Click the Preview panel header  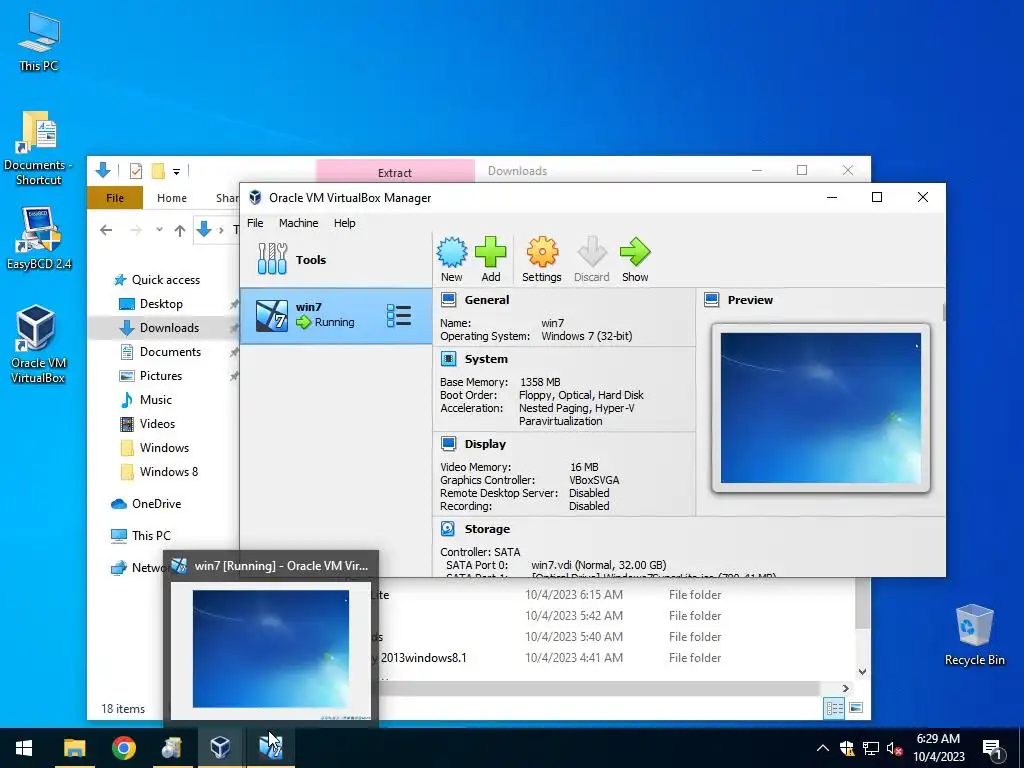[x=750, y=300]
